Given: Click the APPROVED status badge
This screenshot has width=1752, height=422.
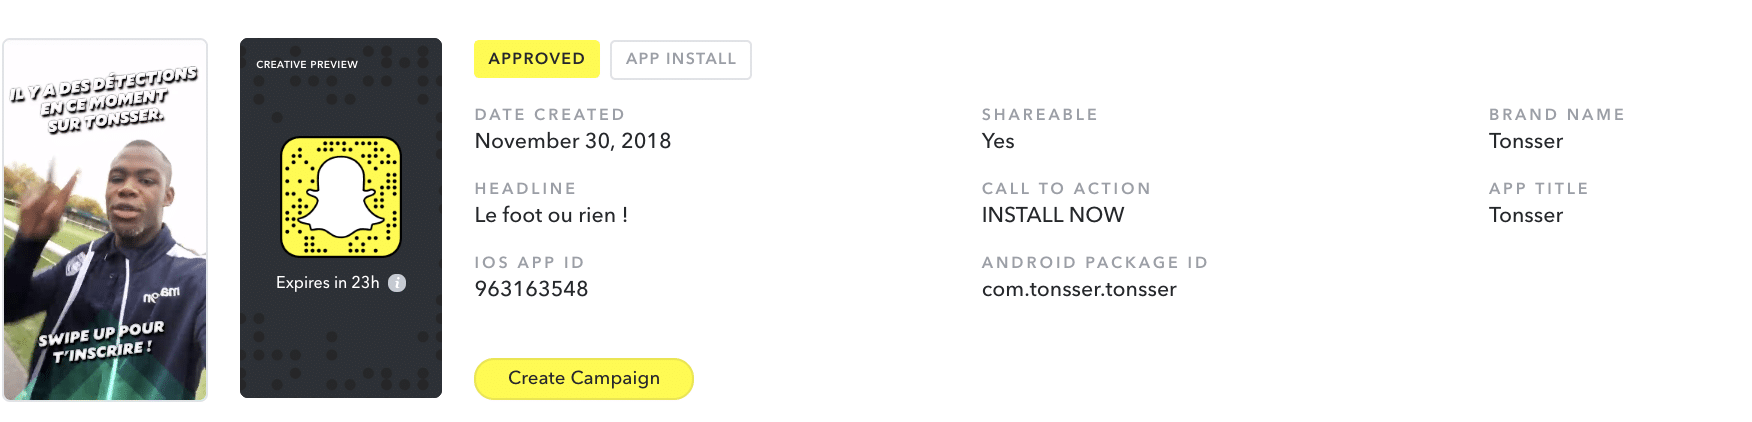Looking at the screenshot, I should 536,59.
